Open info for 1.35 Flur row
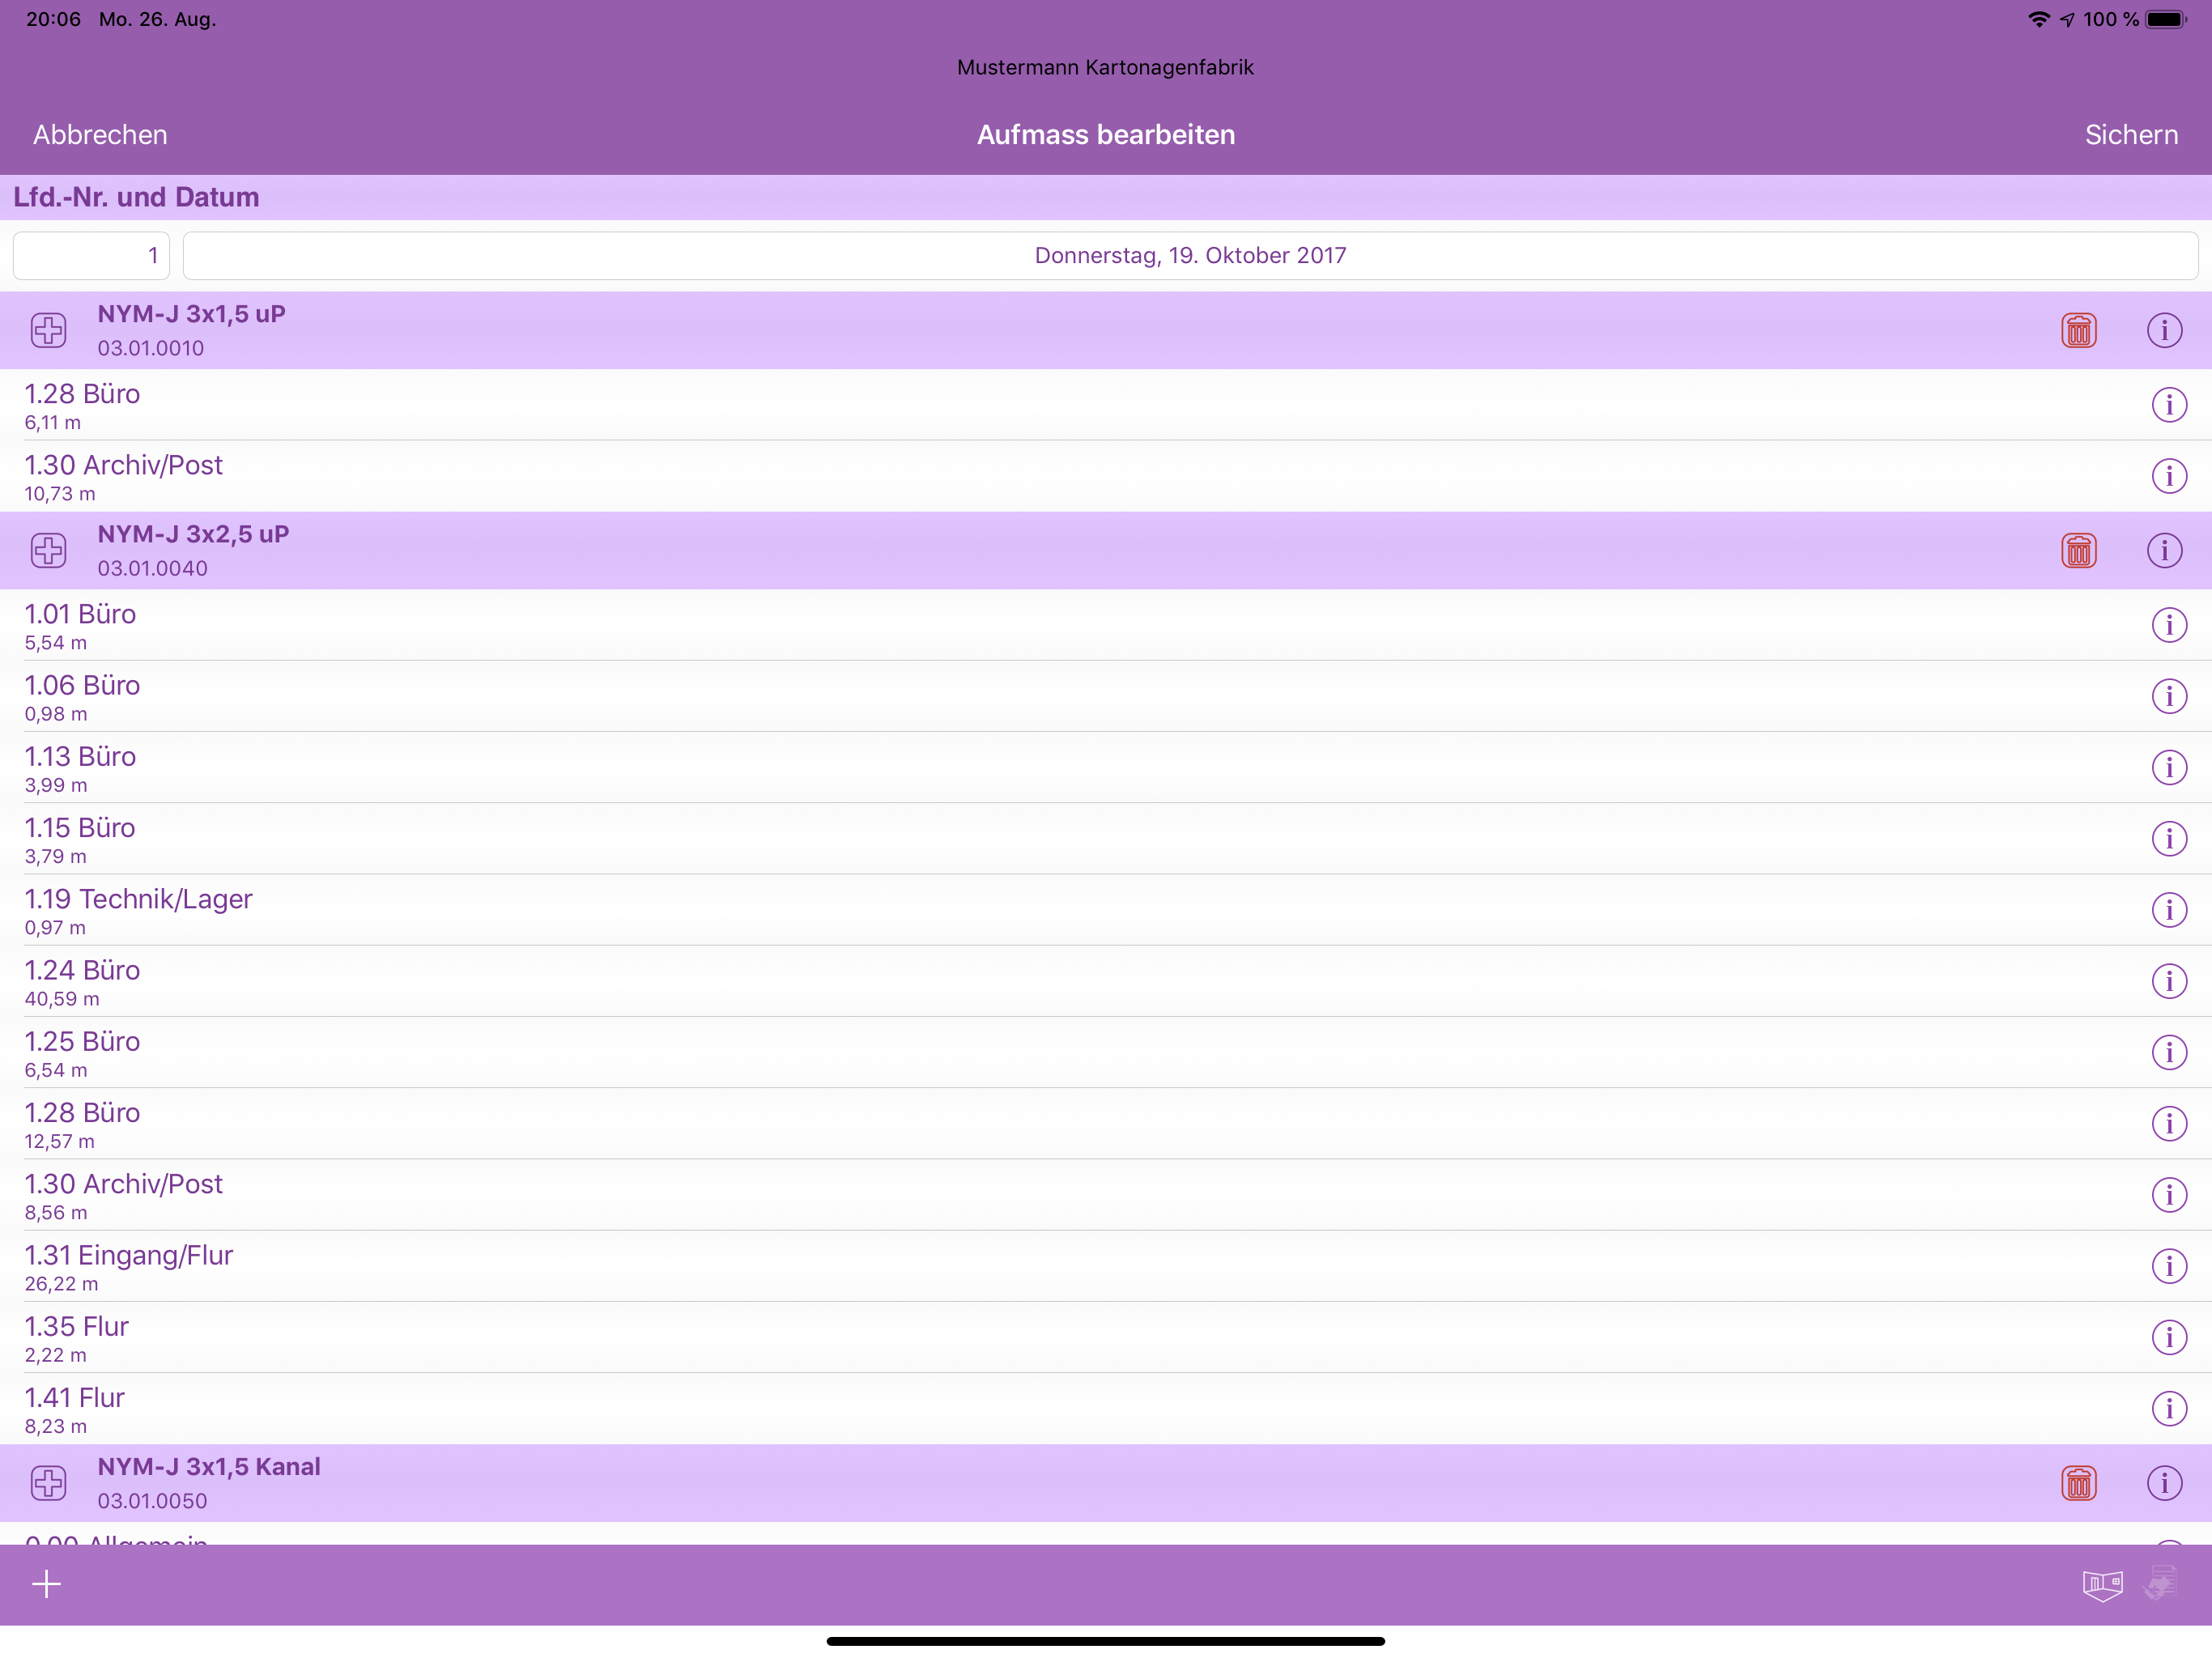The image size is (2212, 1658). point(2168,1337)
